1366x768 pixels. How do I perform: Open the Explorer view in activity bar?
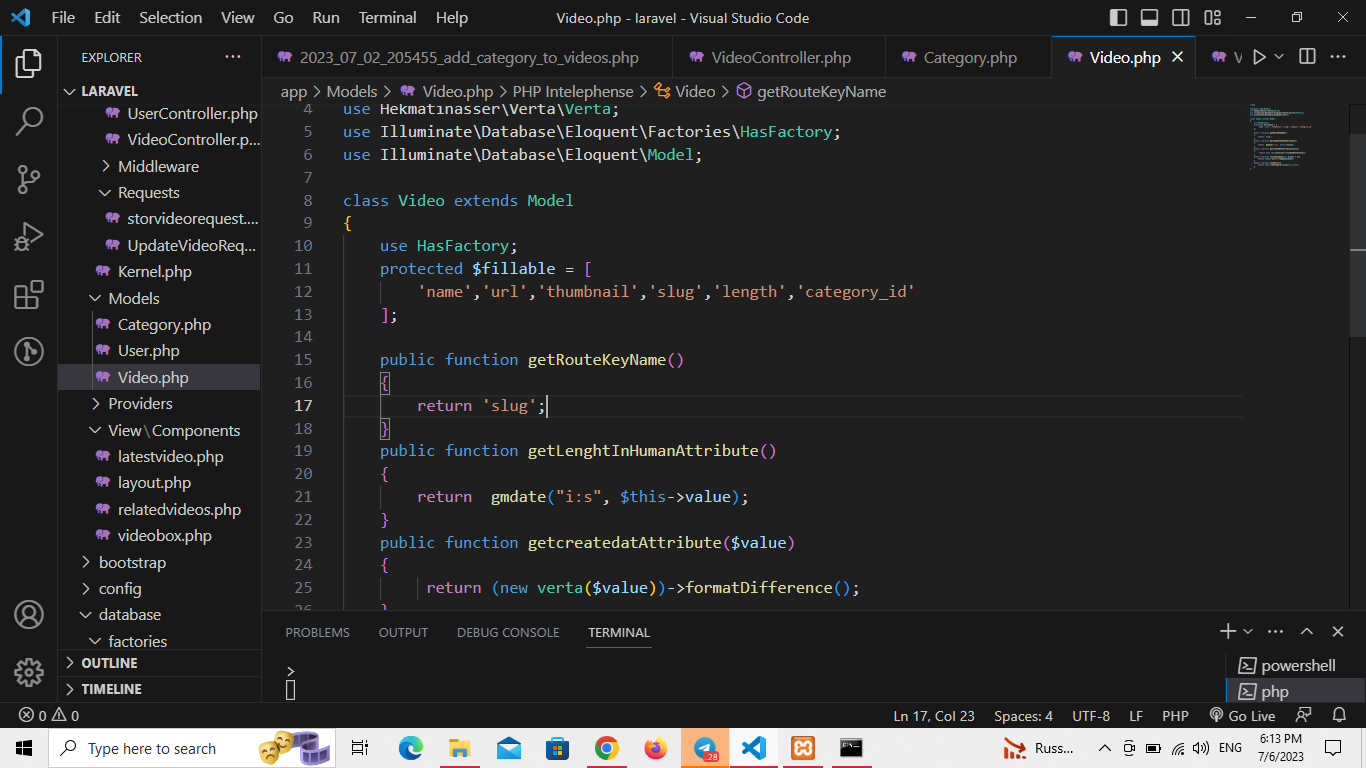pos(28,64)
